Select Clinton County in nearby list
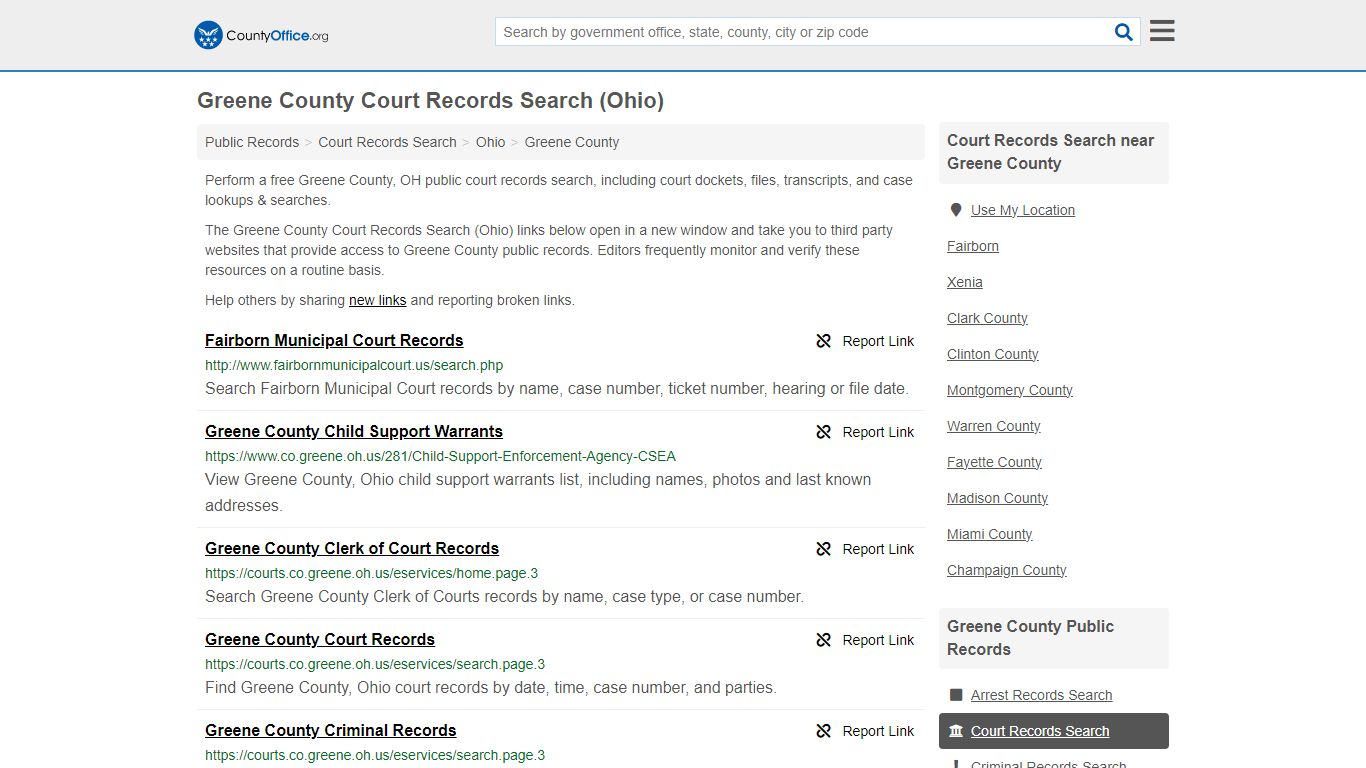Viewport: 1366px width, 768px height. (x=993, y=354)
